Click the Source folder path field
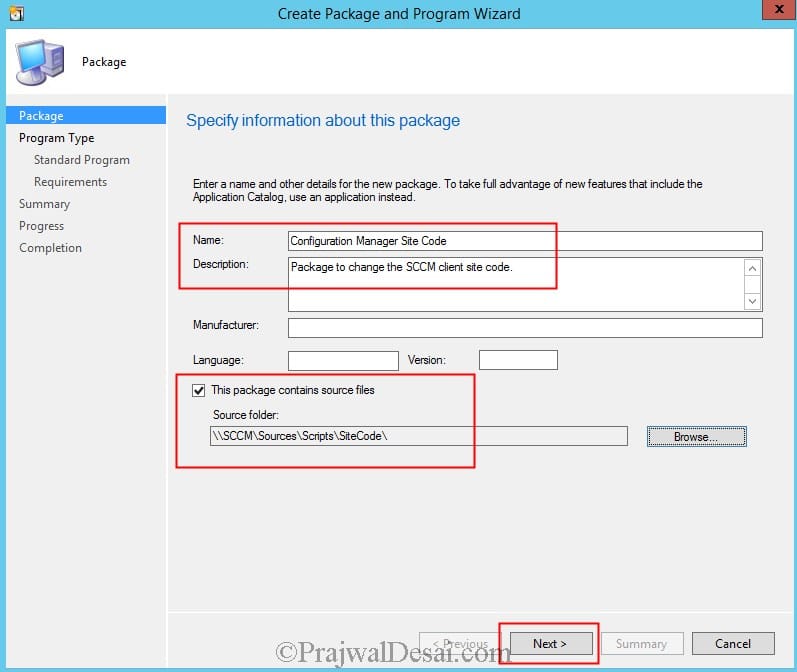 (x=419, y=436)
